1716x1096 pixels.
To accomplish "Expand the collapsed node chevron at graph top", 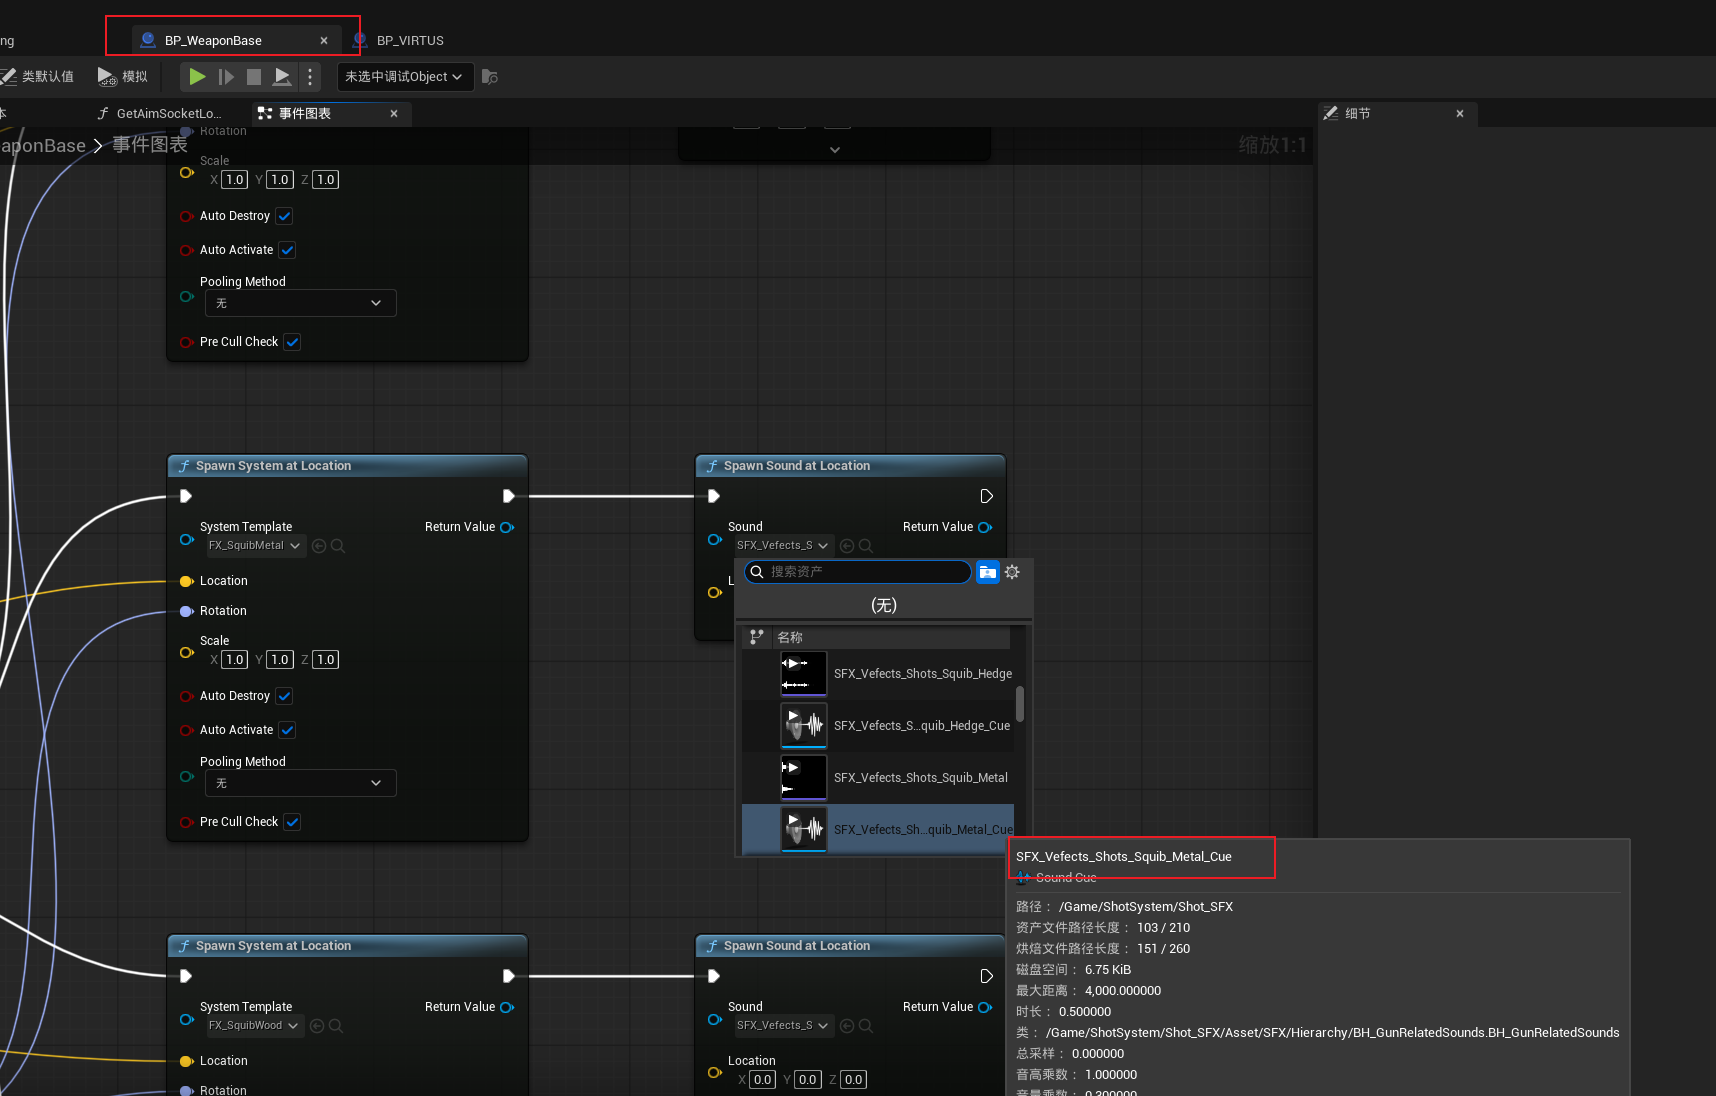I will click(x=835, y=150).
